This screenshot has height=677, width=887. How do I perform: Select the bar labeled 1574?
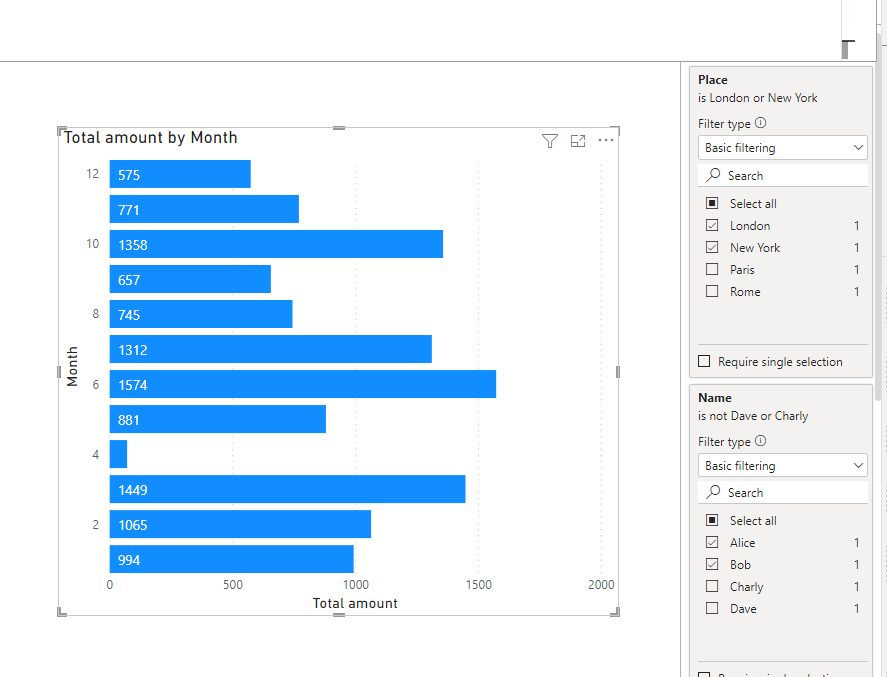(x=303, y=385)
